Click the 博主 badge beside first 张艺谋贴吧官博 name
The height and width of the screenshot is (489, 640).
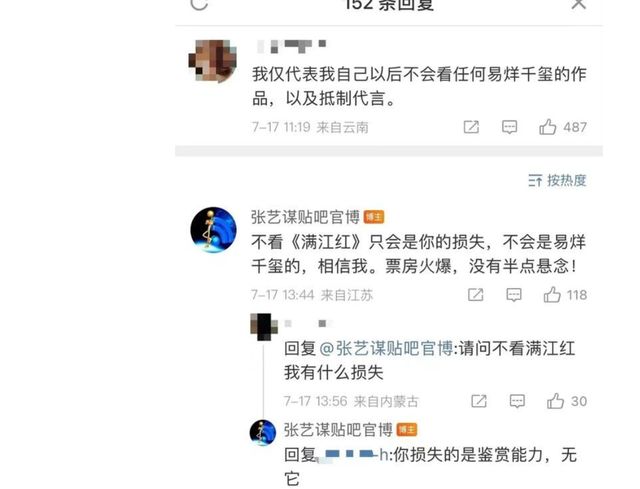click(374, 217)
